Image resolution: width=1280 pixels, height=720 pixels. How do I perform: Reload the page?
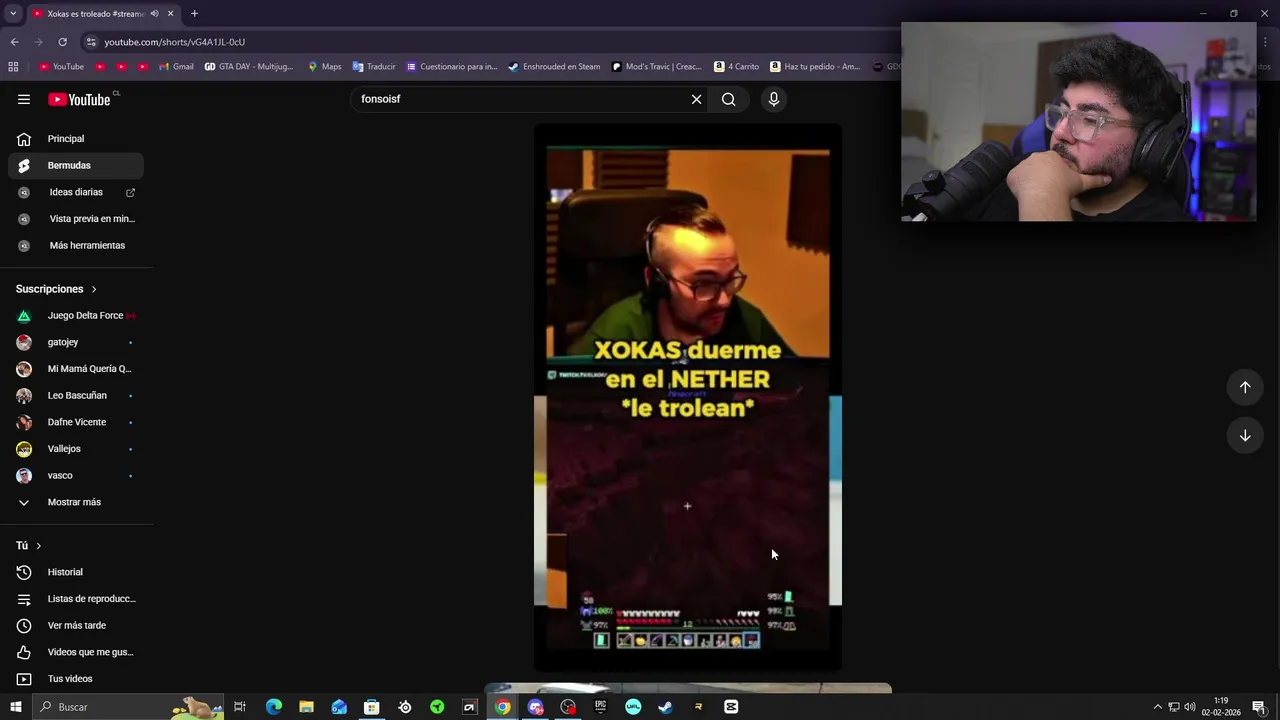pos(62,42)
